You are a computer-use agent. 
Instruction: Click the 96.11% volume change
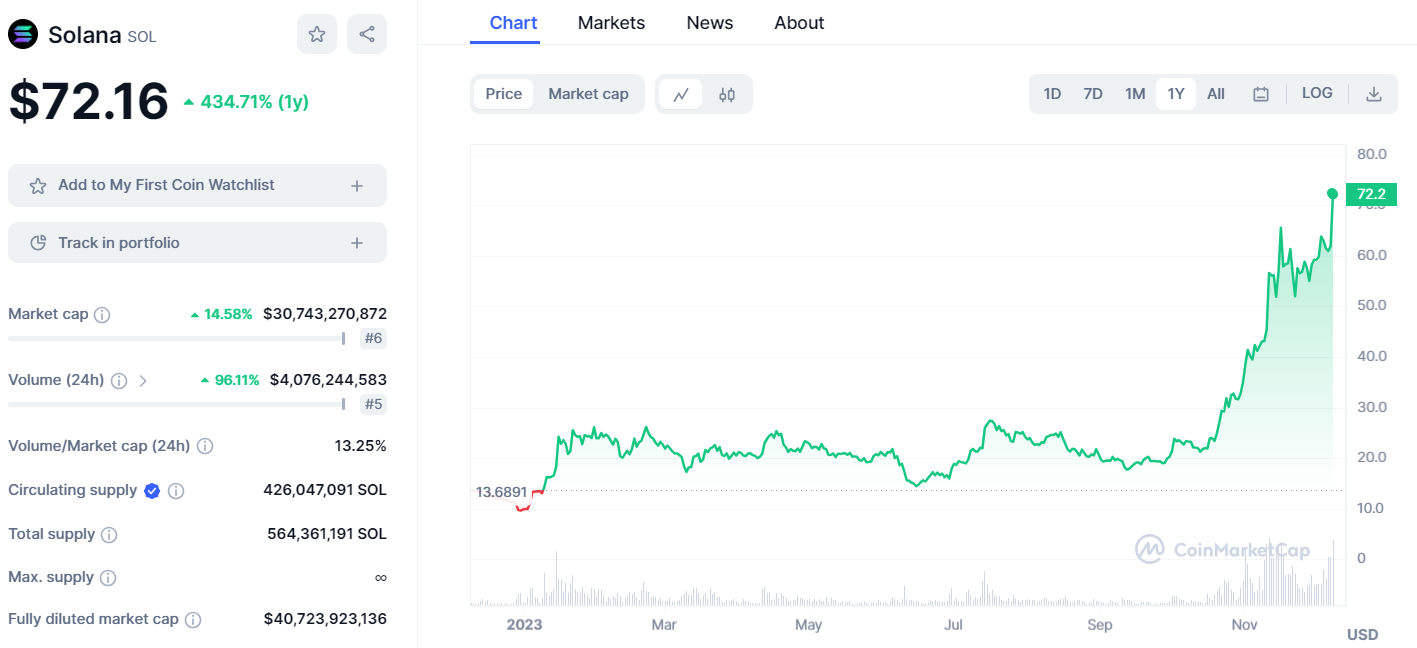coord(230,380)
